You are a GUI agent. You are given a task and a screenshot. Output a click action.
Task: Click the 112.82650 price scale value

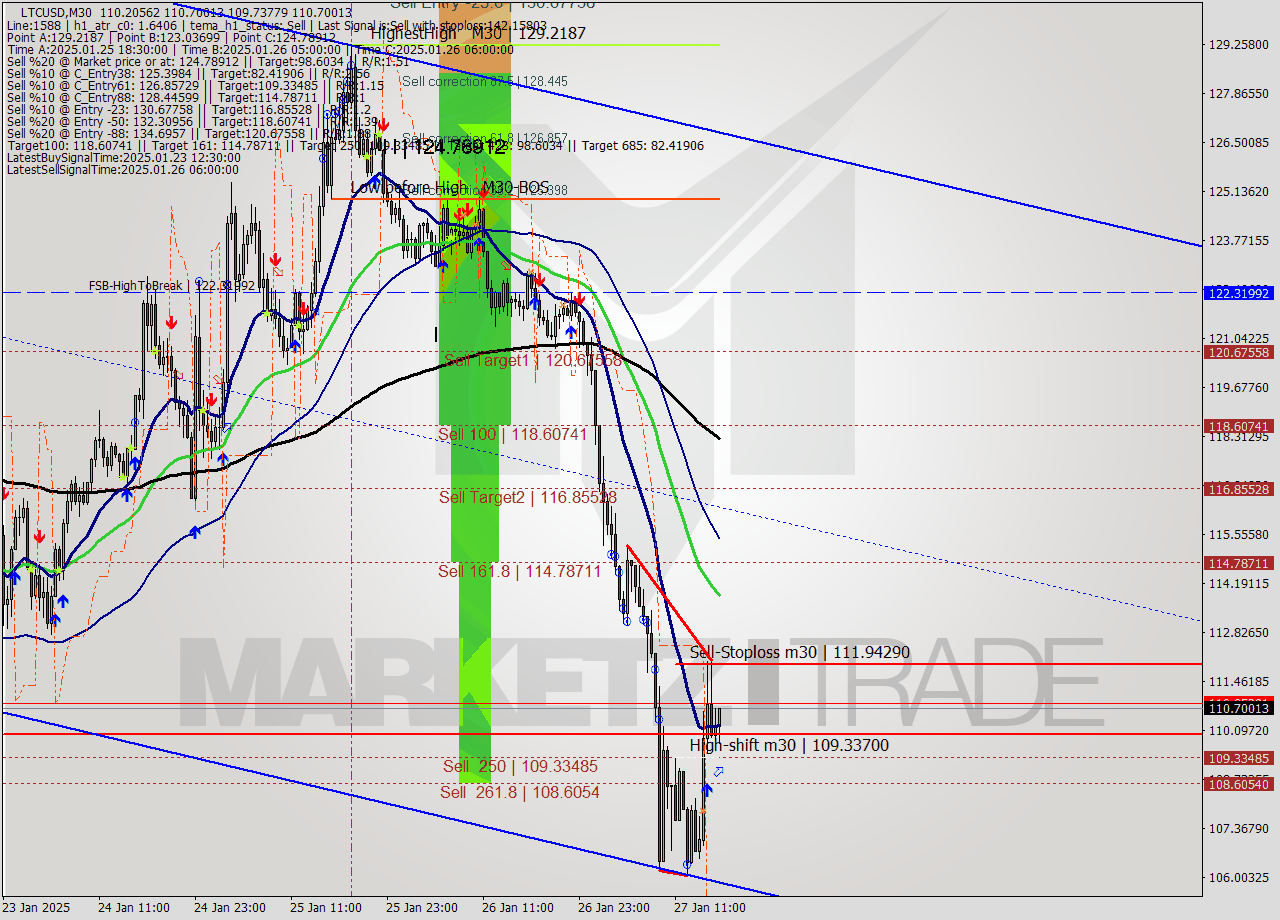[1238, 633]
